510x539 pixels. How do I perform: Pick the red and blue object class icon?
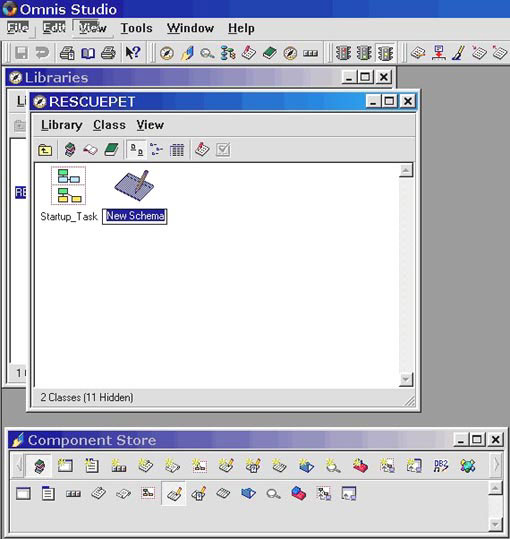tap(299, 493)
